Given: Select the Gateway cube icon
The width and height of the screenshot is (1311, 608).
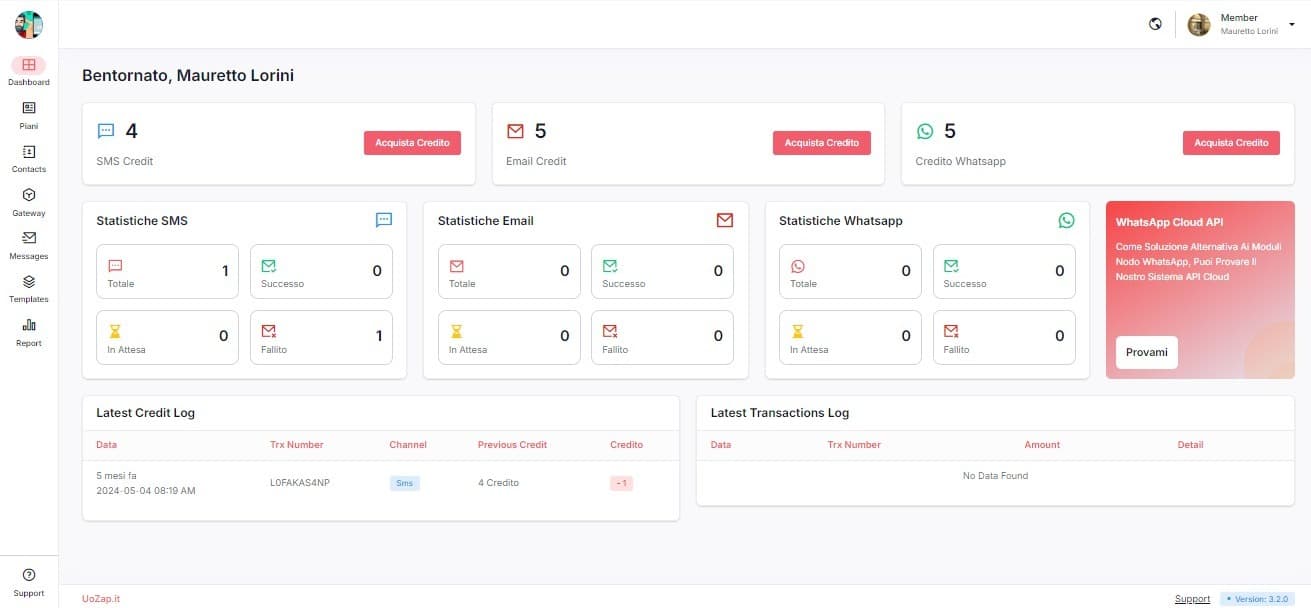Looking at the screenshot, I should point(29,195).
